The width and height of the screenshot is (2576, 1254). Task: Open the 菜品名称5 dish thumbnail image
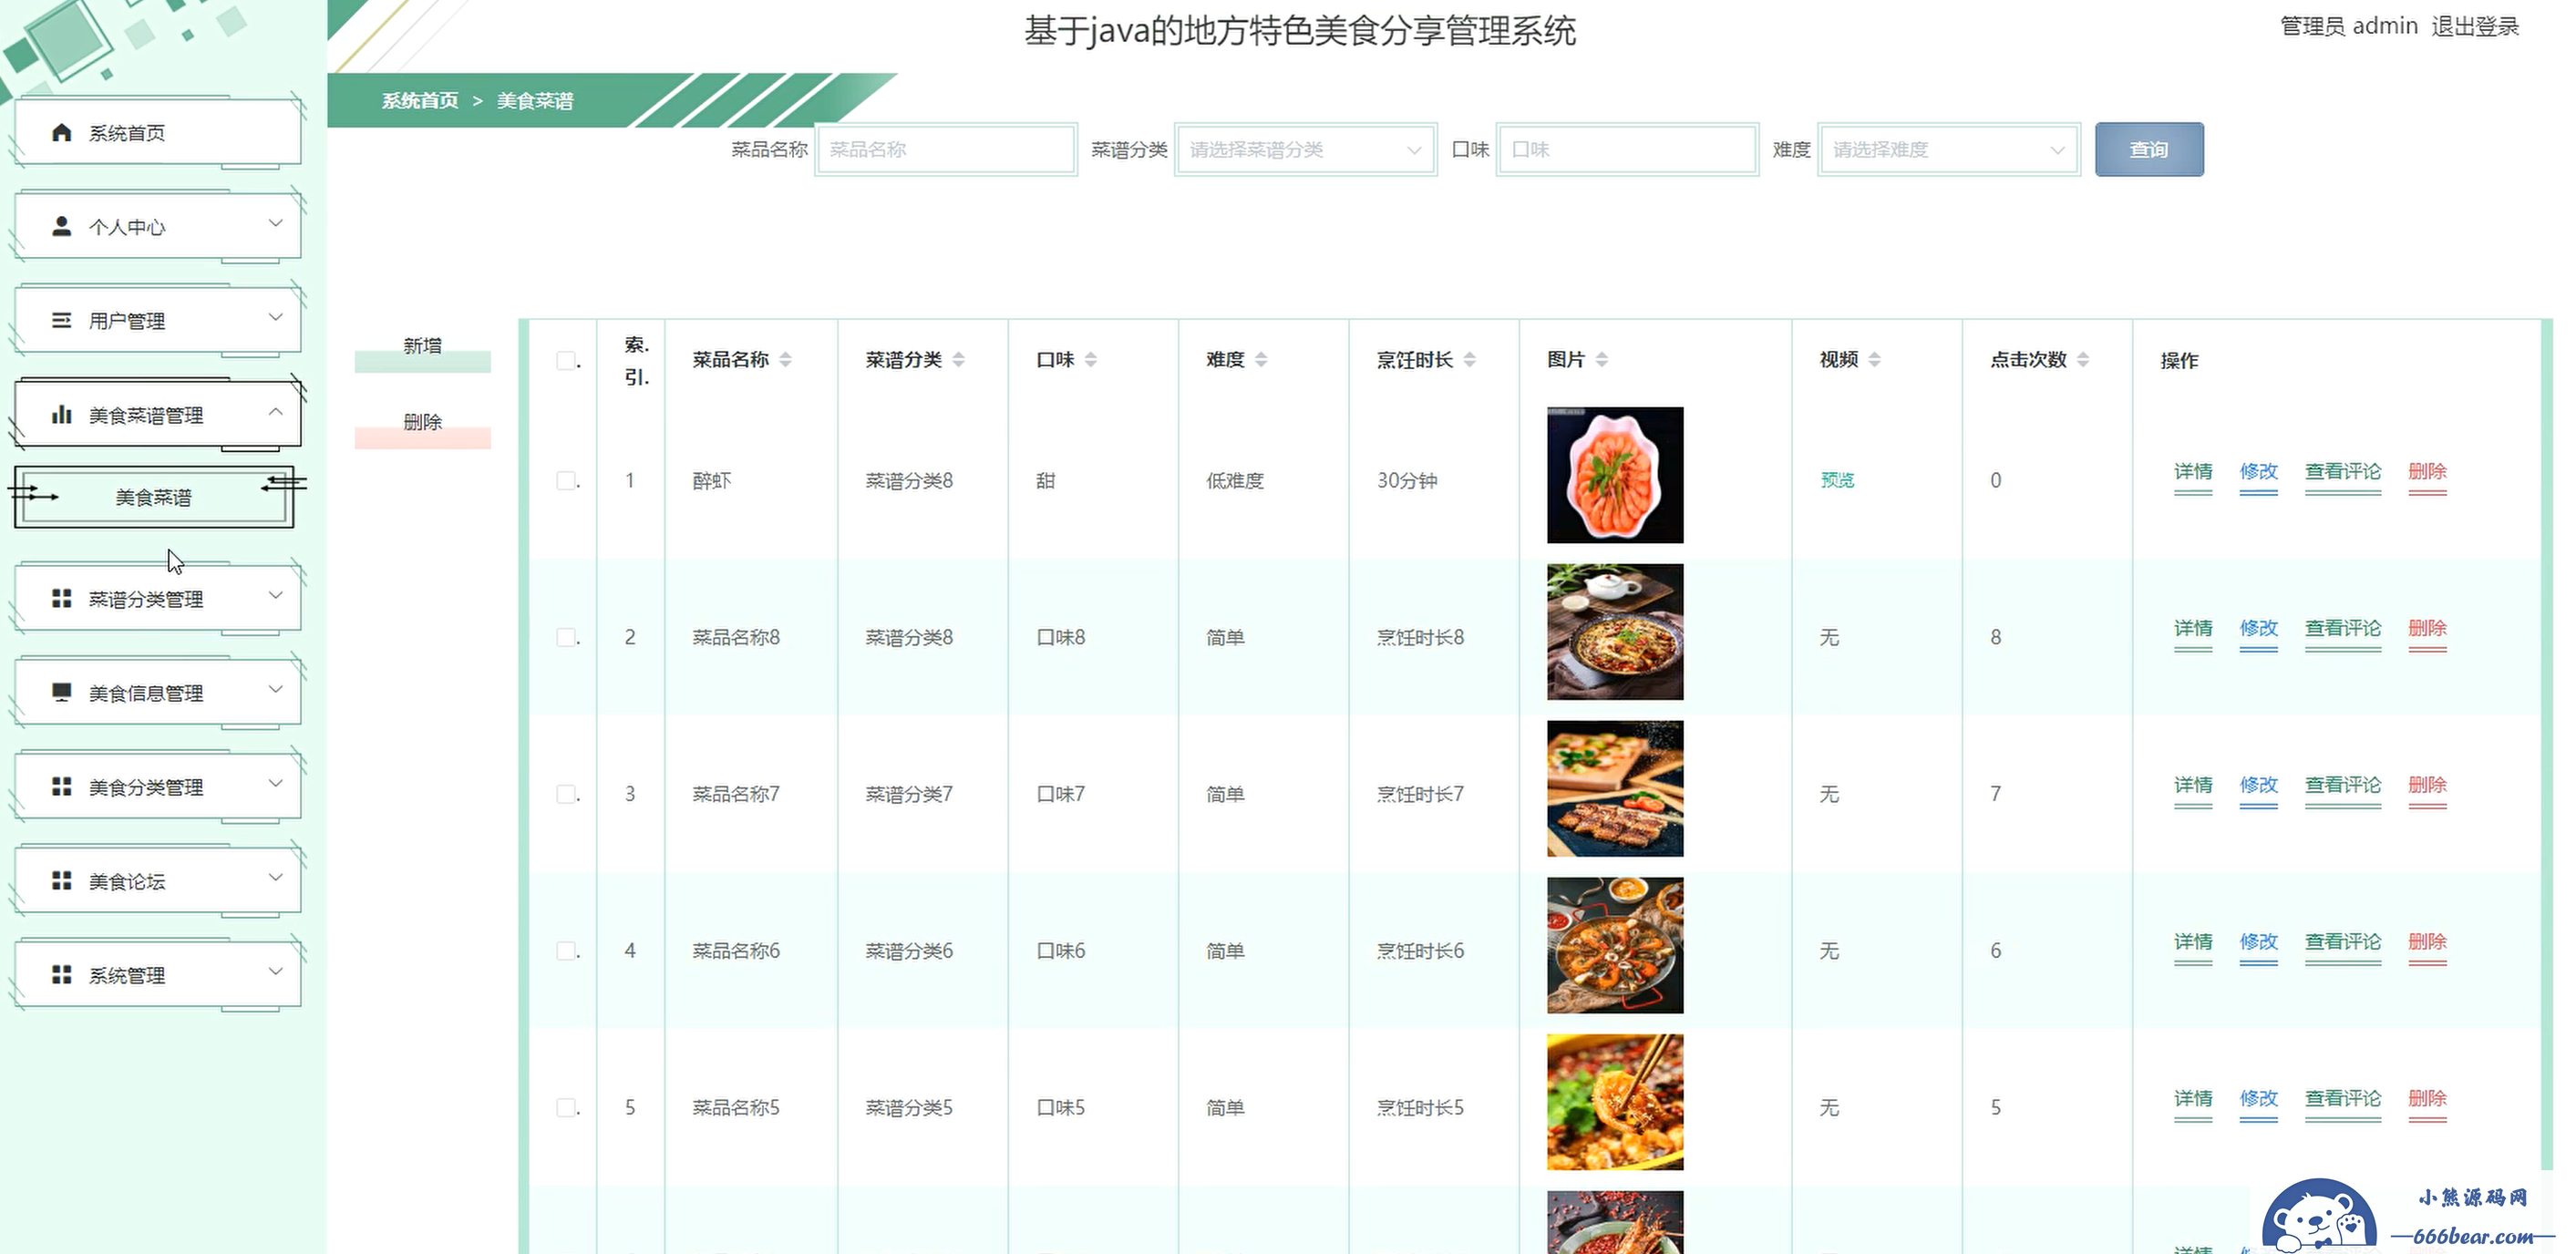(x=1615, y=1102)
